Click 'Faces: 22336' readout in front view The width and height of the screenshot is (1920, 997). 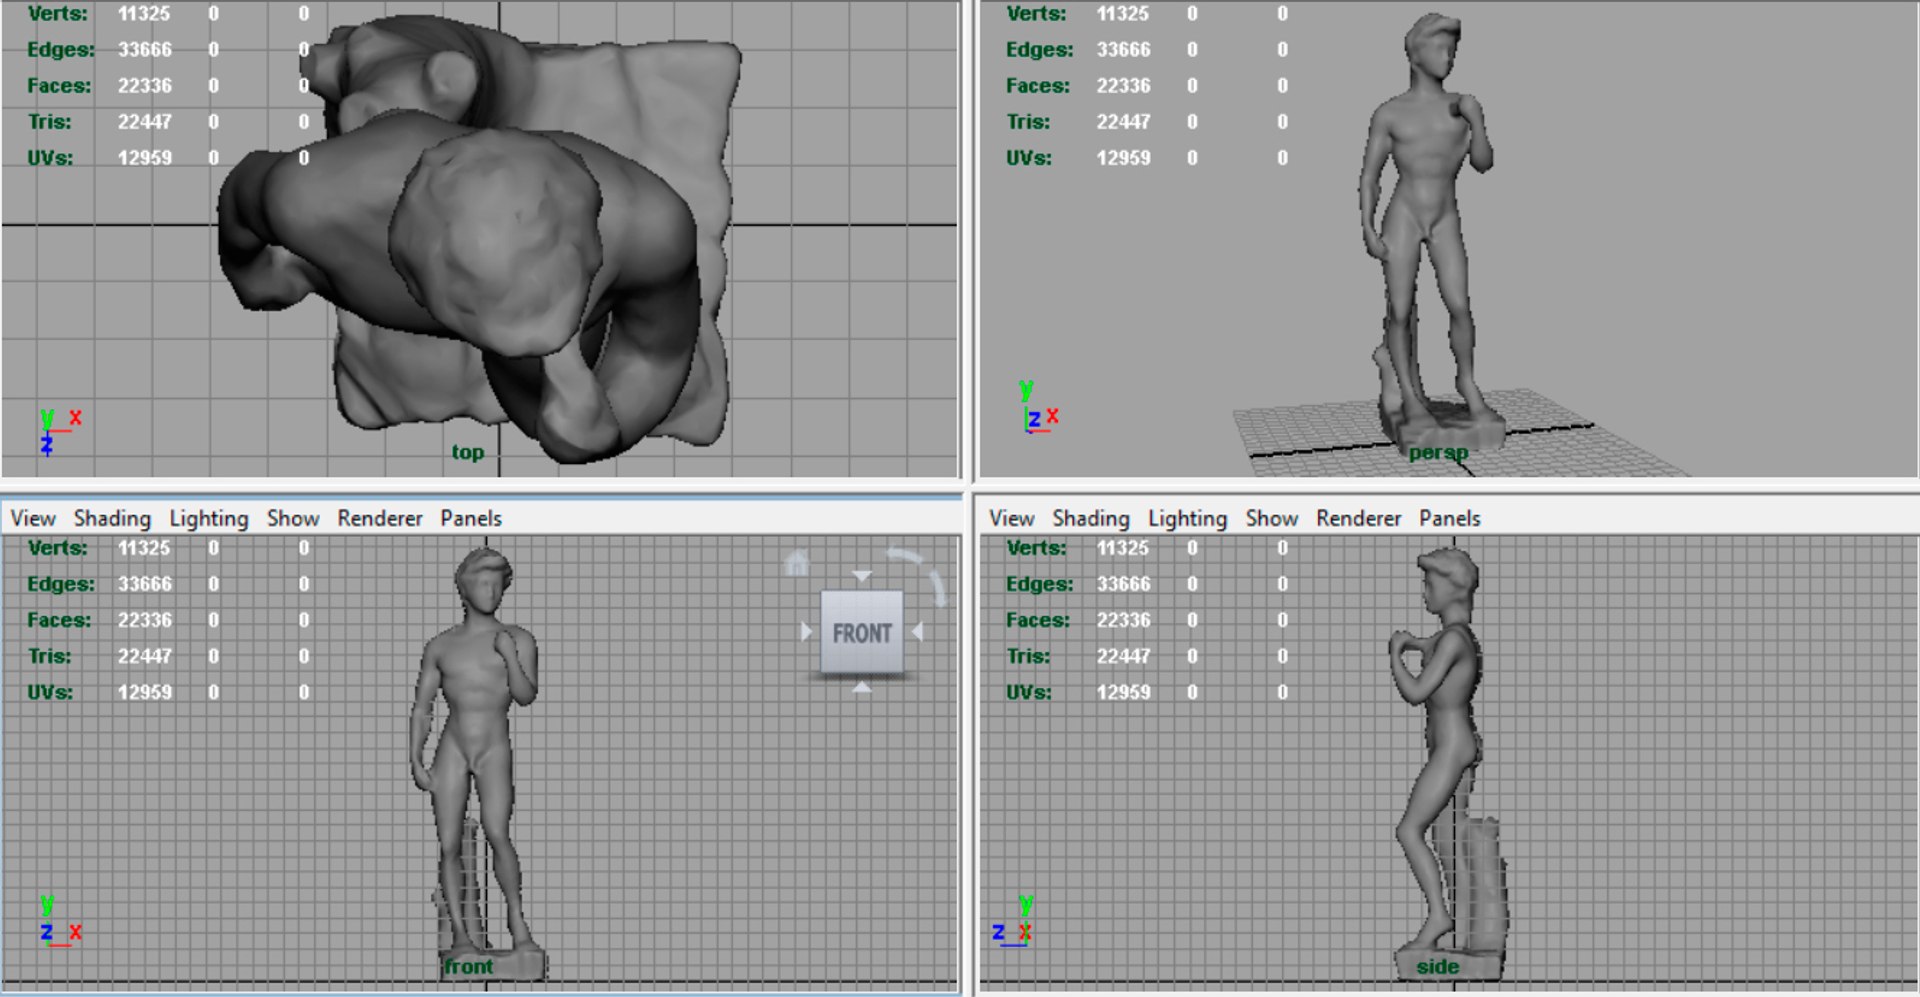click(99, 620)
